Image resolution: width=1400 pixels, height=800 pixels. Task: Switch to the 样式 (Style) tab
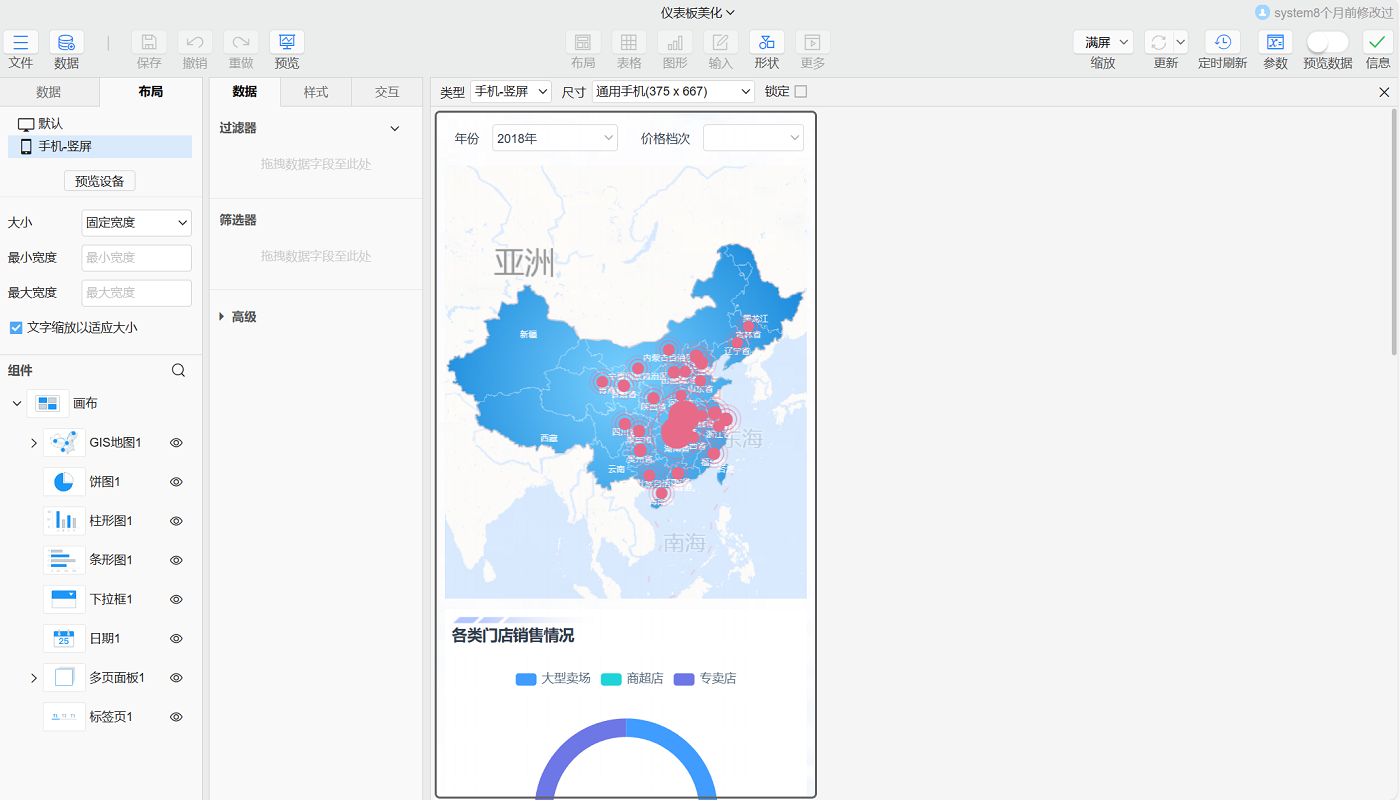click(x=316, y=92)
